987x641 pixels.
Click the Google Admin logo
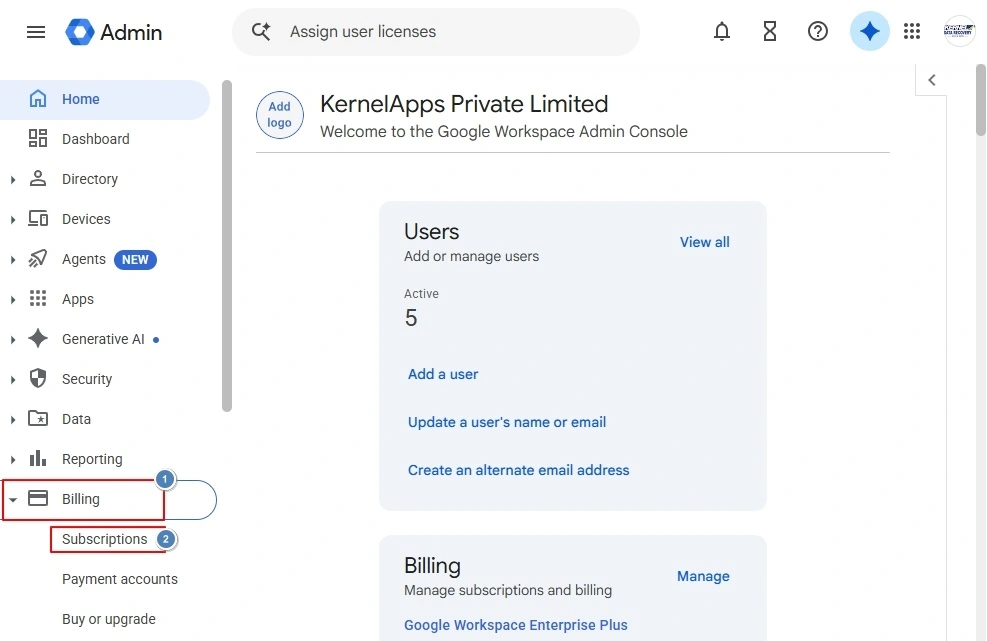click(x=113, y=32)
